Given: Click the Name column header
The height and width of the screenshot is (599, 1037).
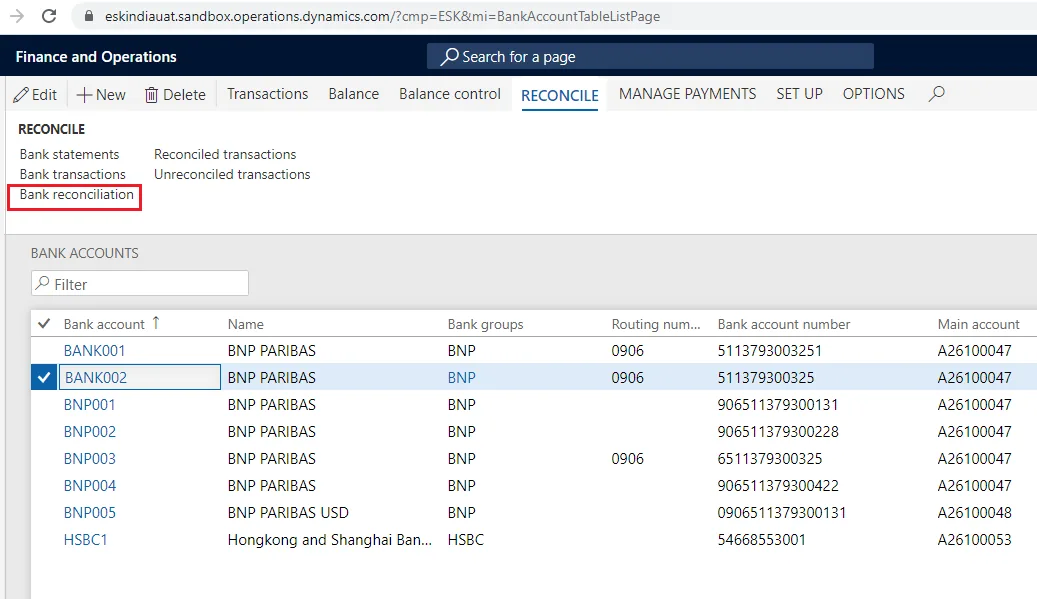Looking at the screenshot, I should click(x=245, y=324).
